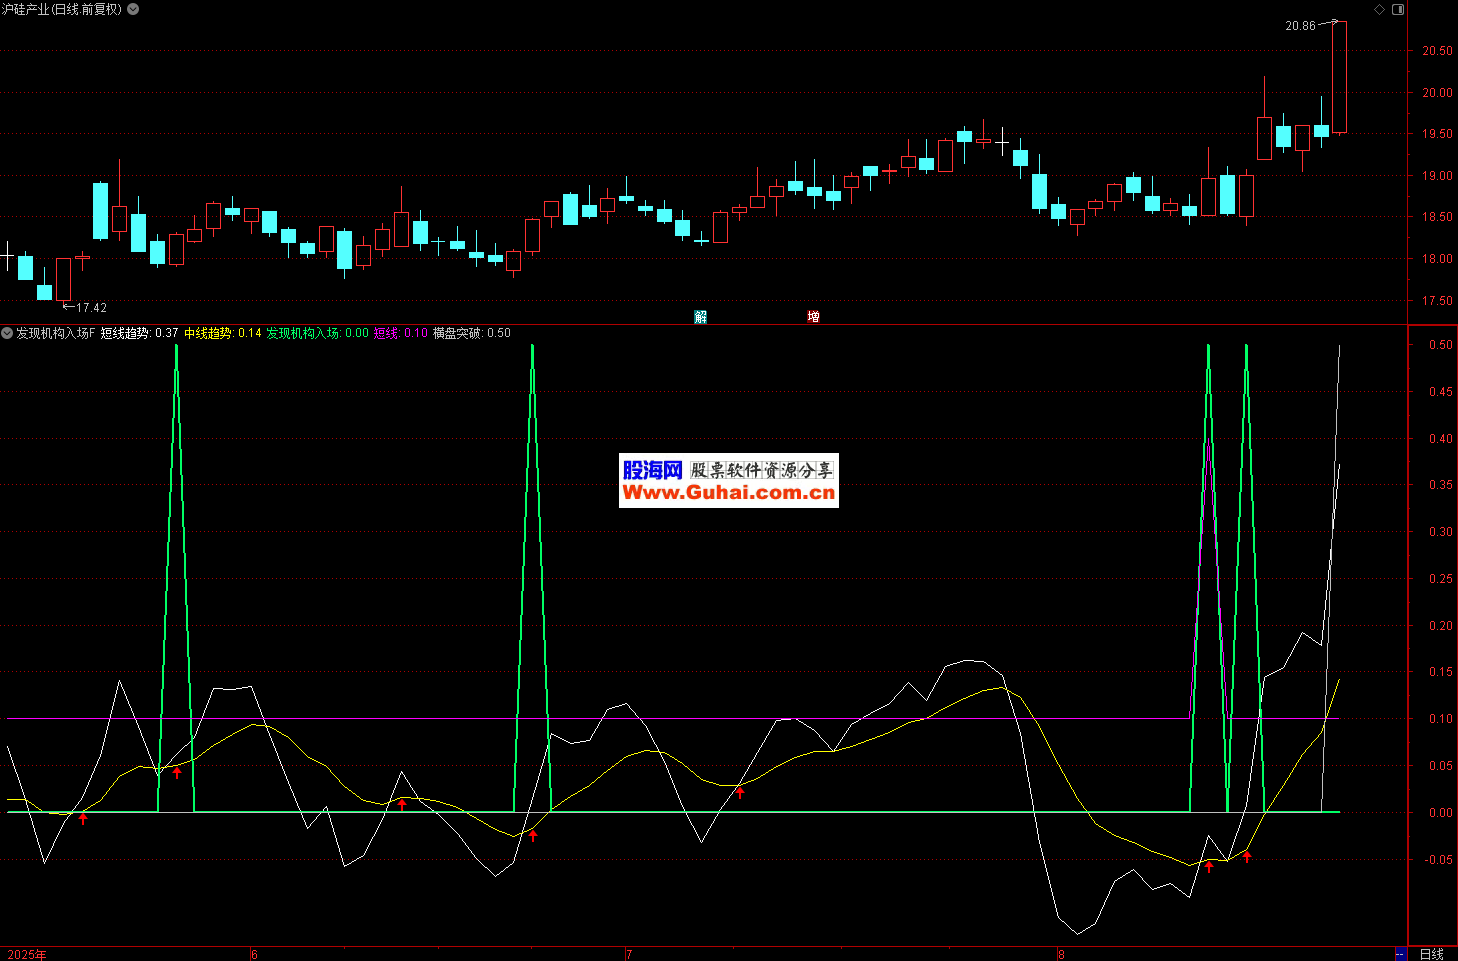This screenshot has width=1458, height=961.
Task: Click the 17.50 price axis label
Action: 1437,301
